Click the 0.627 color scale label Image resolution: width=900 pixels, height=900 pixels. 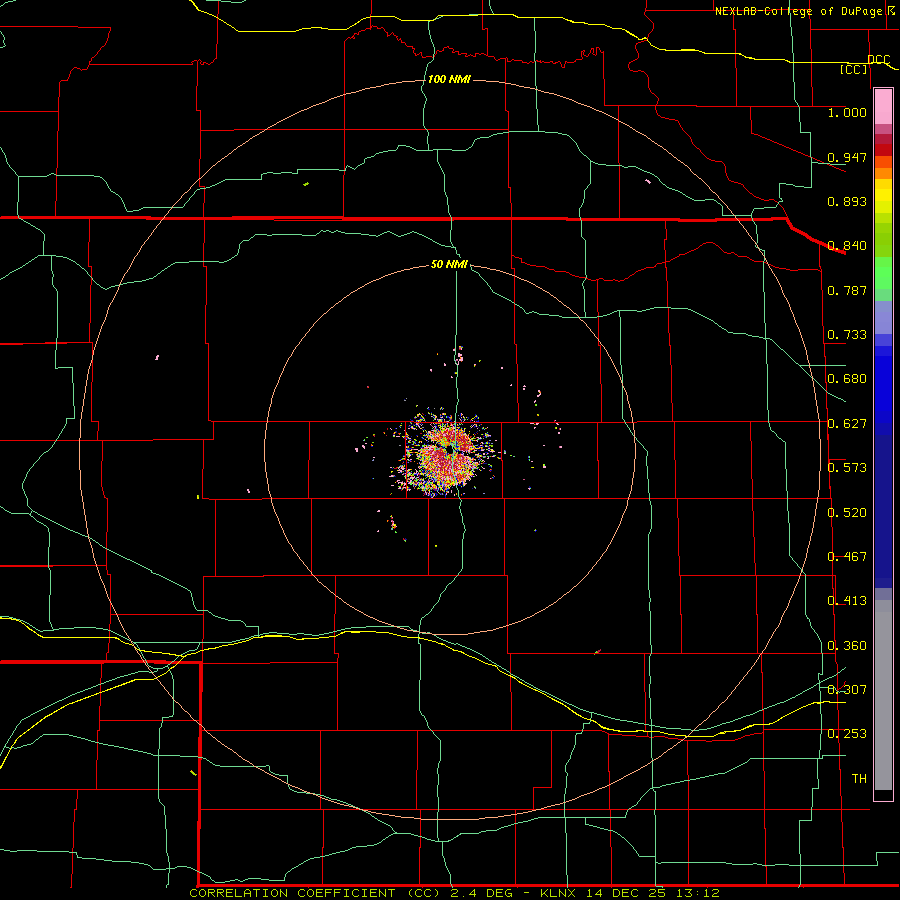(x=847, y=424)
